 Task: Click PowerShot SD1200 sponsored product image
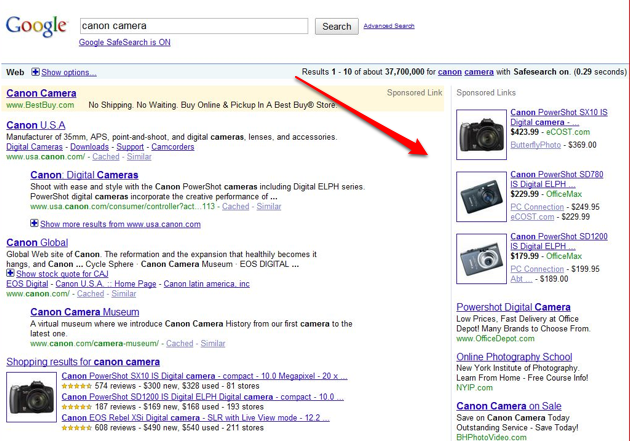[x=481, y=259]
